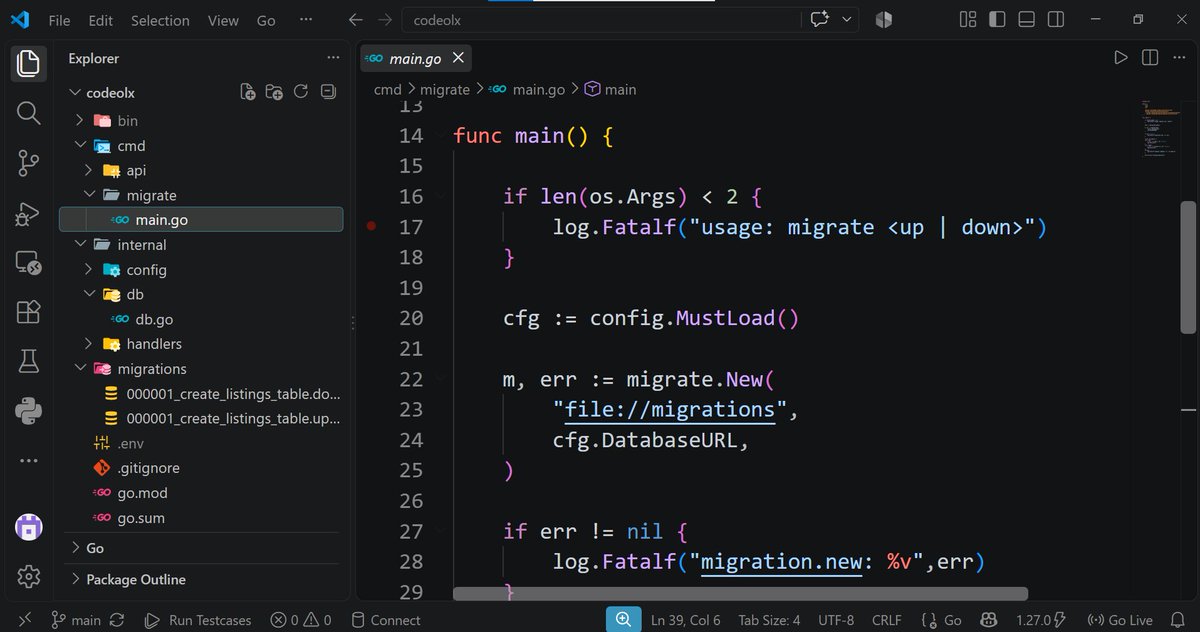Click the vertical scrollbar thumb in editor
This screenshot has width=1200, height=632.
(x=1188, y=267)
